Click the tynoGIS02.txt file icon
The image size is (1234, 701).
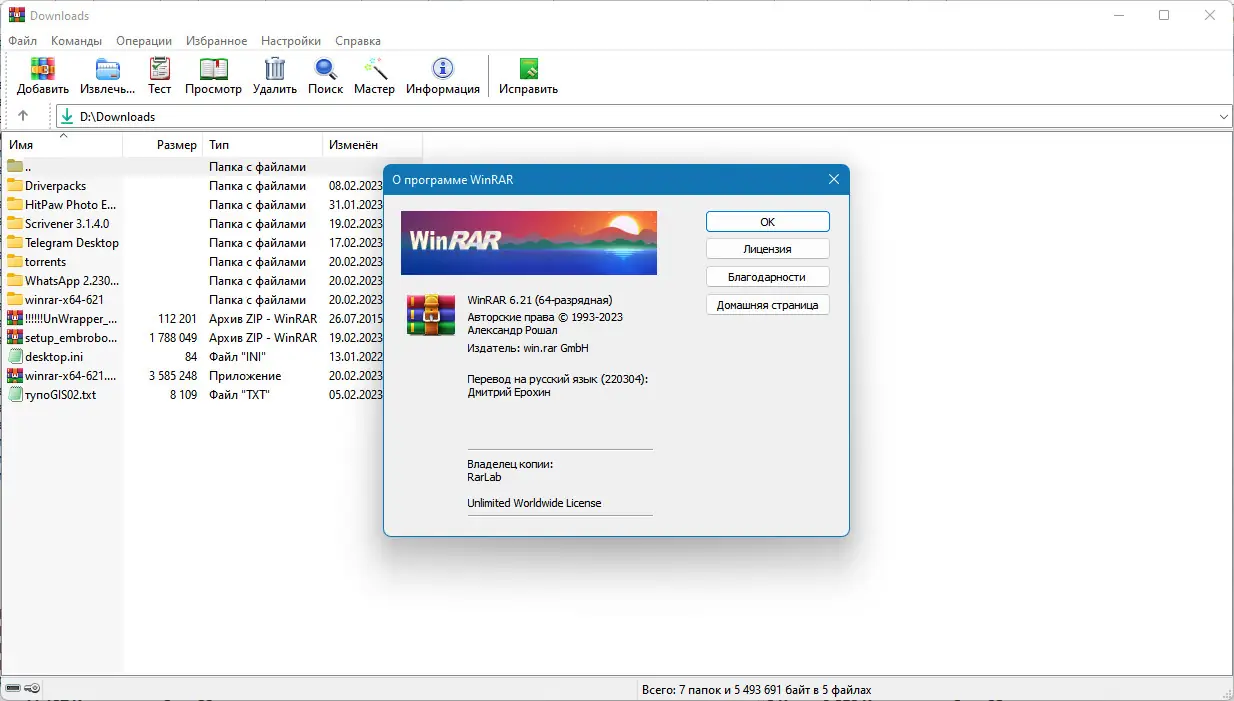point(15,395)
